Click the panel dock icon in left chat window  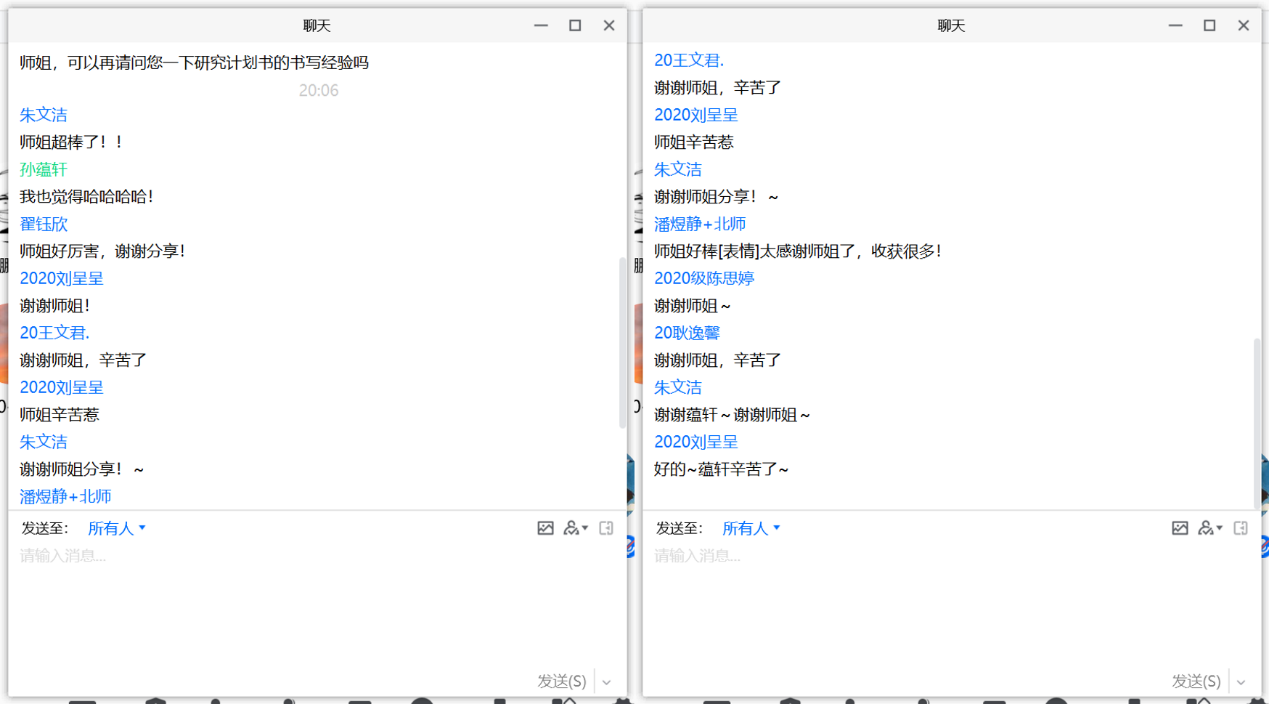tap(606, 528)
